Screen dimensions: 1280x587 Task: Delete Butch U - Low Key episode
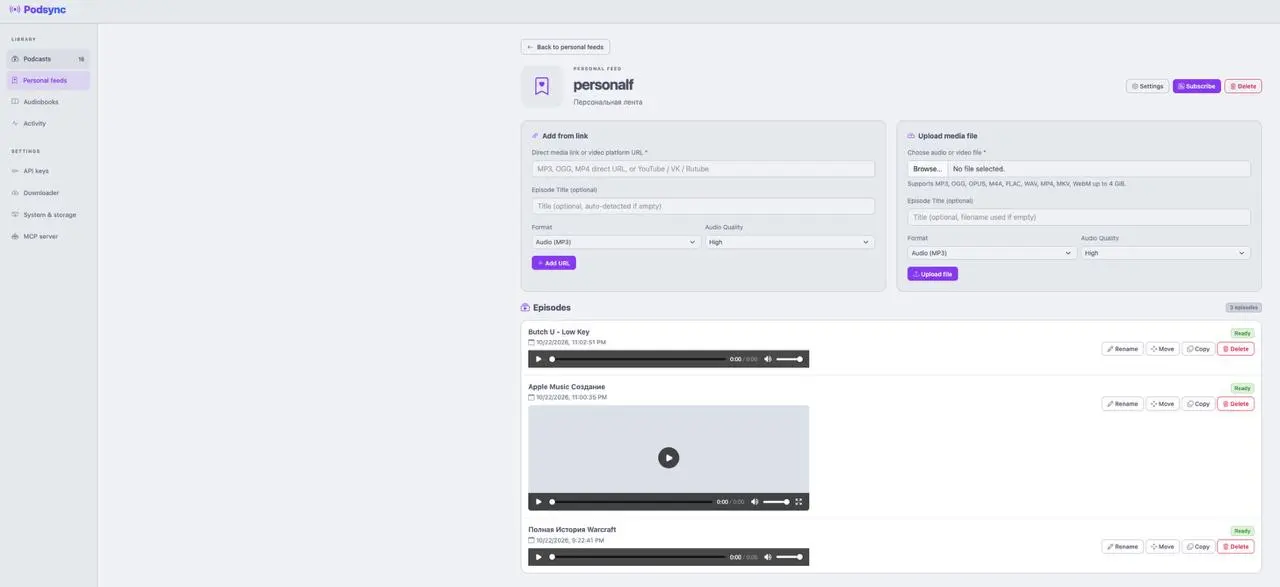tap(1235, 349)
